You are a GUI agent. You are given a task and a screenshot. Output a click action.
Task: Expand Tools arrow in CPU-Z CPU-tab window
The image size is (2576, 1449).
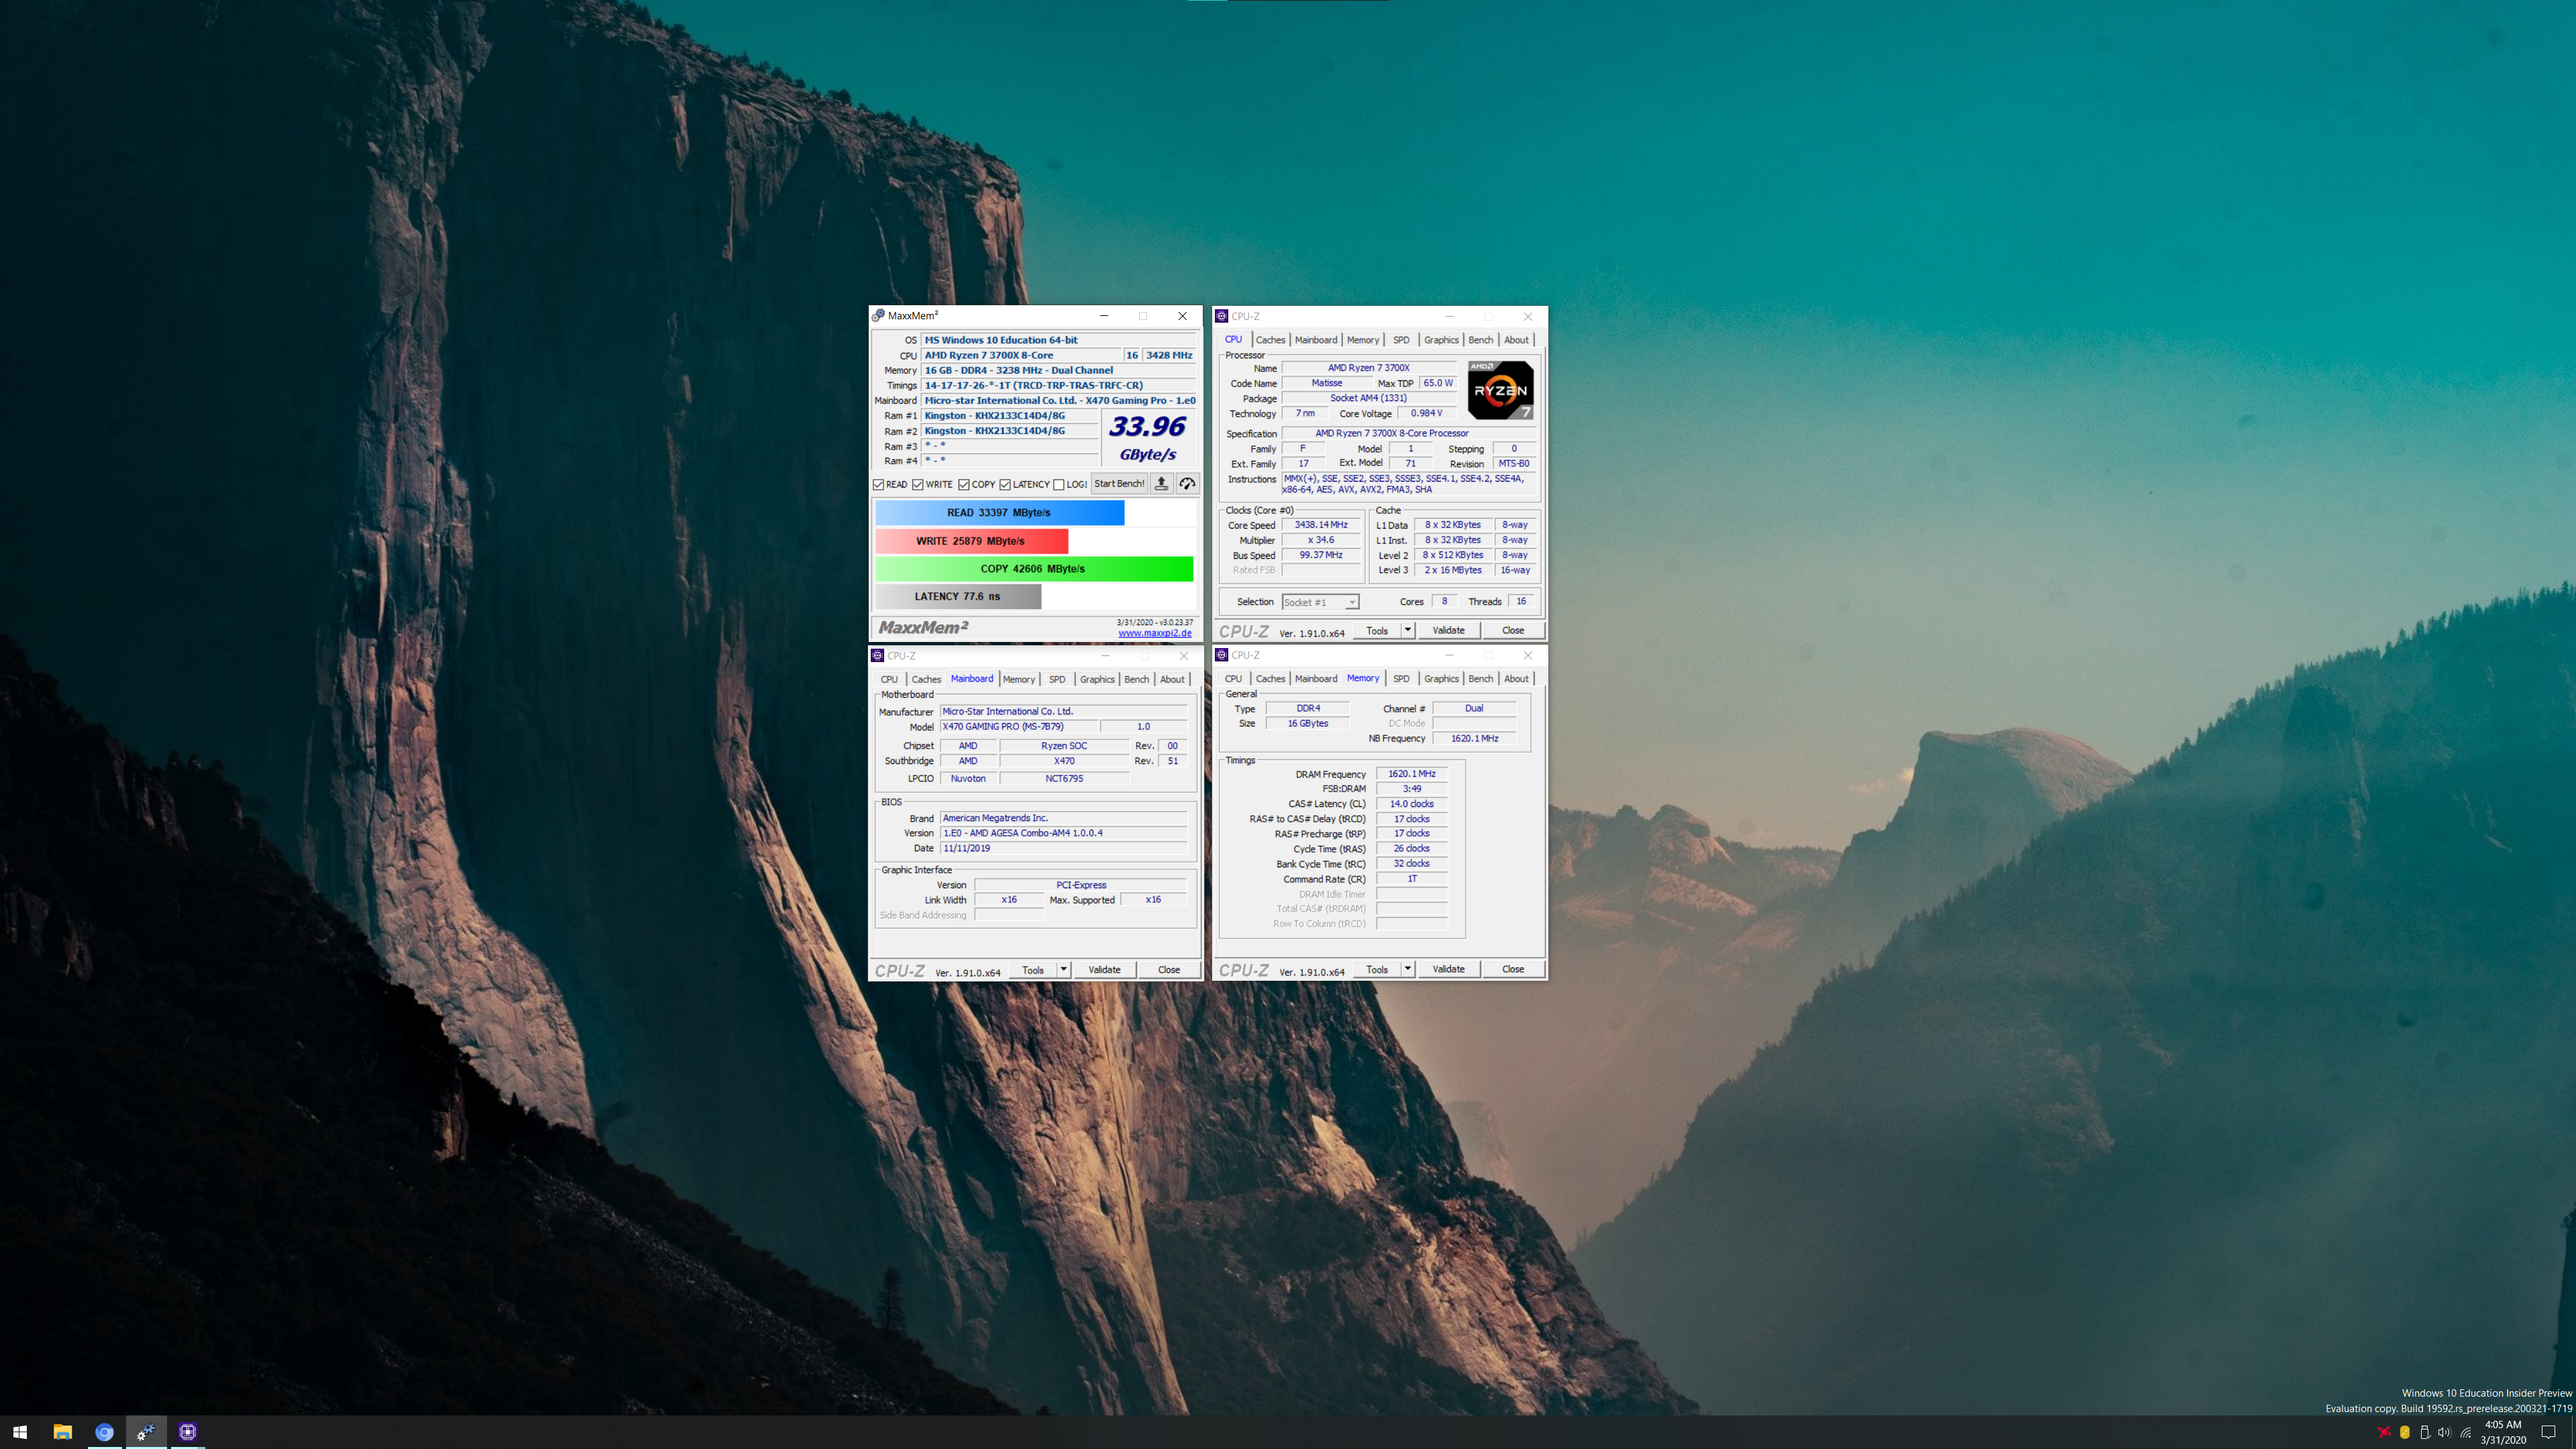click(x=1407, y=630)
